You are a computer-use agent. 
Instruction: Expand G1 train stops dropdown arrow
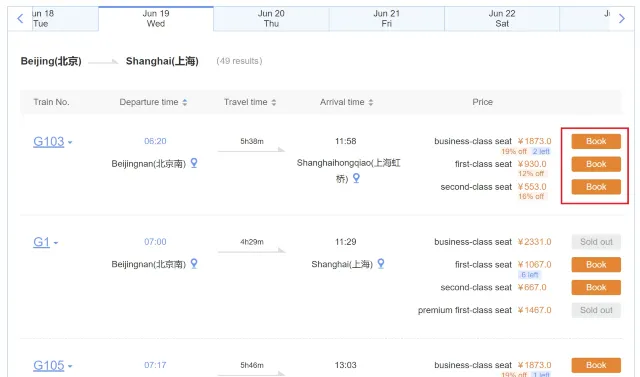(56, 243)
